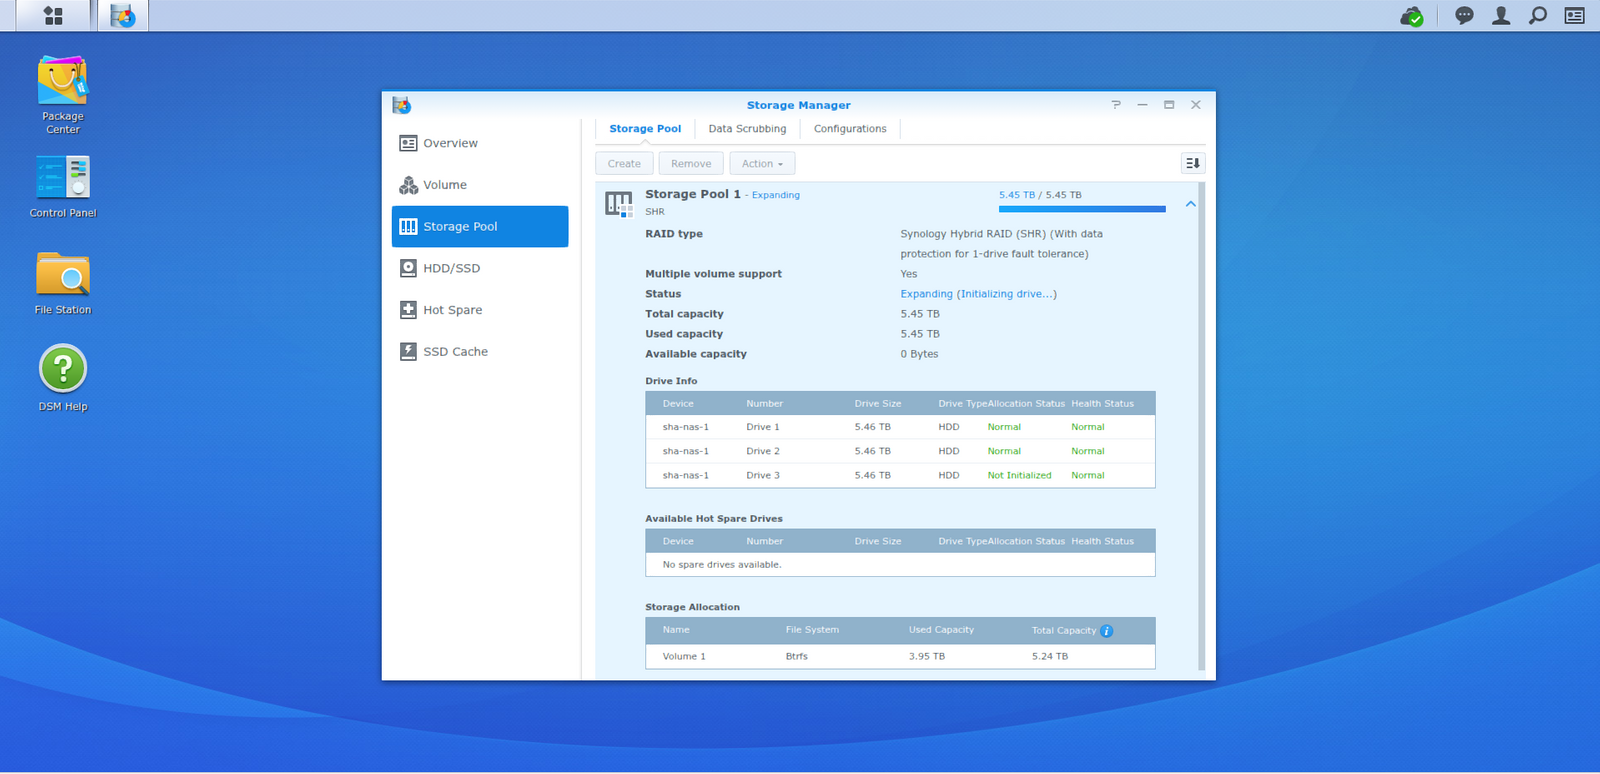Open the DSM Main Menu grid icon
The image size is (1600, 774).
53,16
